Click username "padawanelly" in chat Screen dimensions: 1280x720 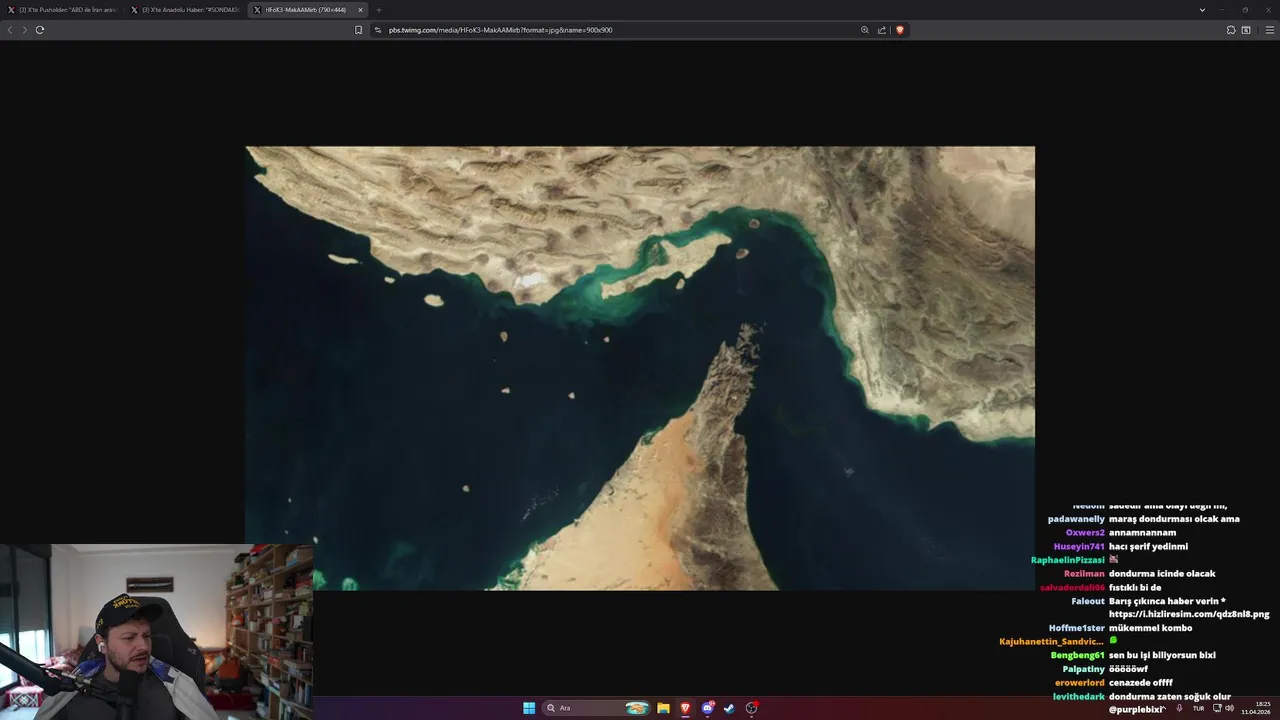(1076, 519)
